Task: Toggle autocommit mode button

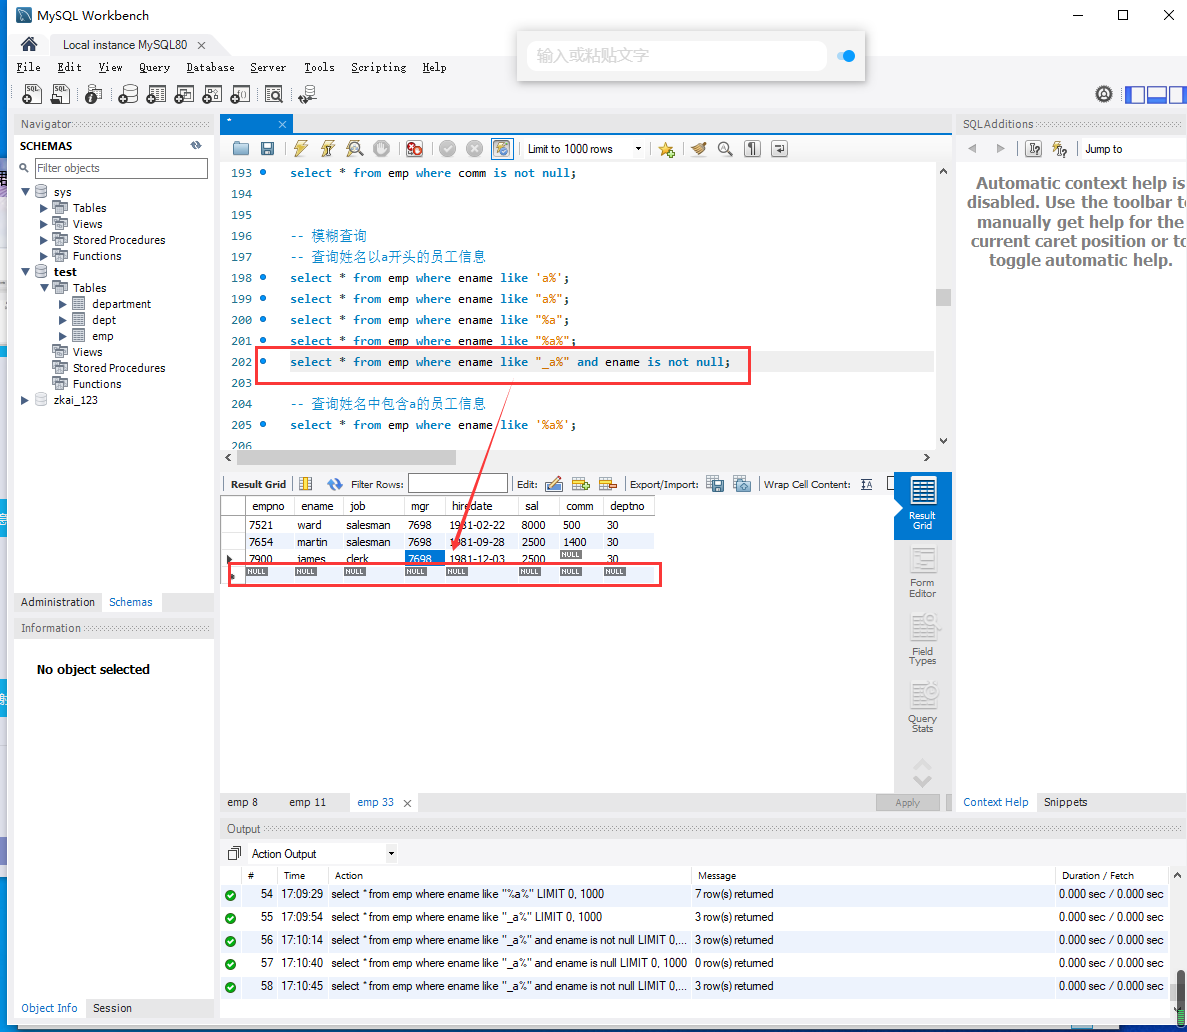Action: click(x=501, y=149)
